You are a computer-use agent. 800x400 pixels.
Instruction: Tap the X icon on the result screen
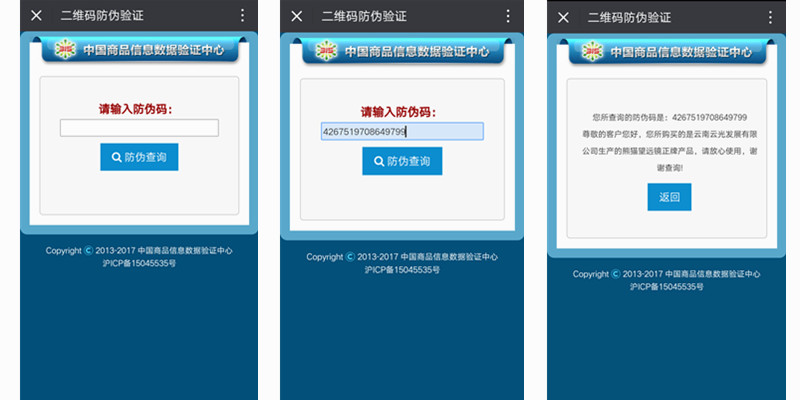click(x=563, y=17)
